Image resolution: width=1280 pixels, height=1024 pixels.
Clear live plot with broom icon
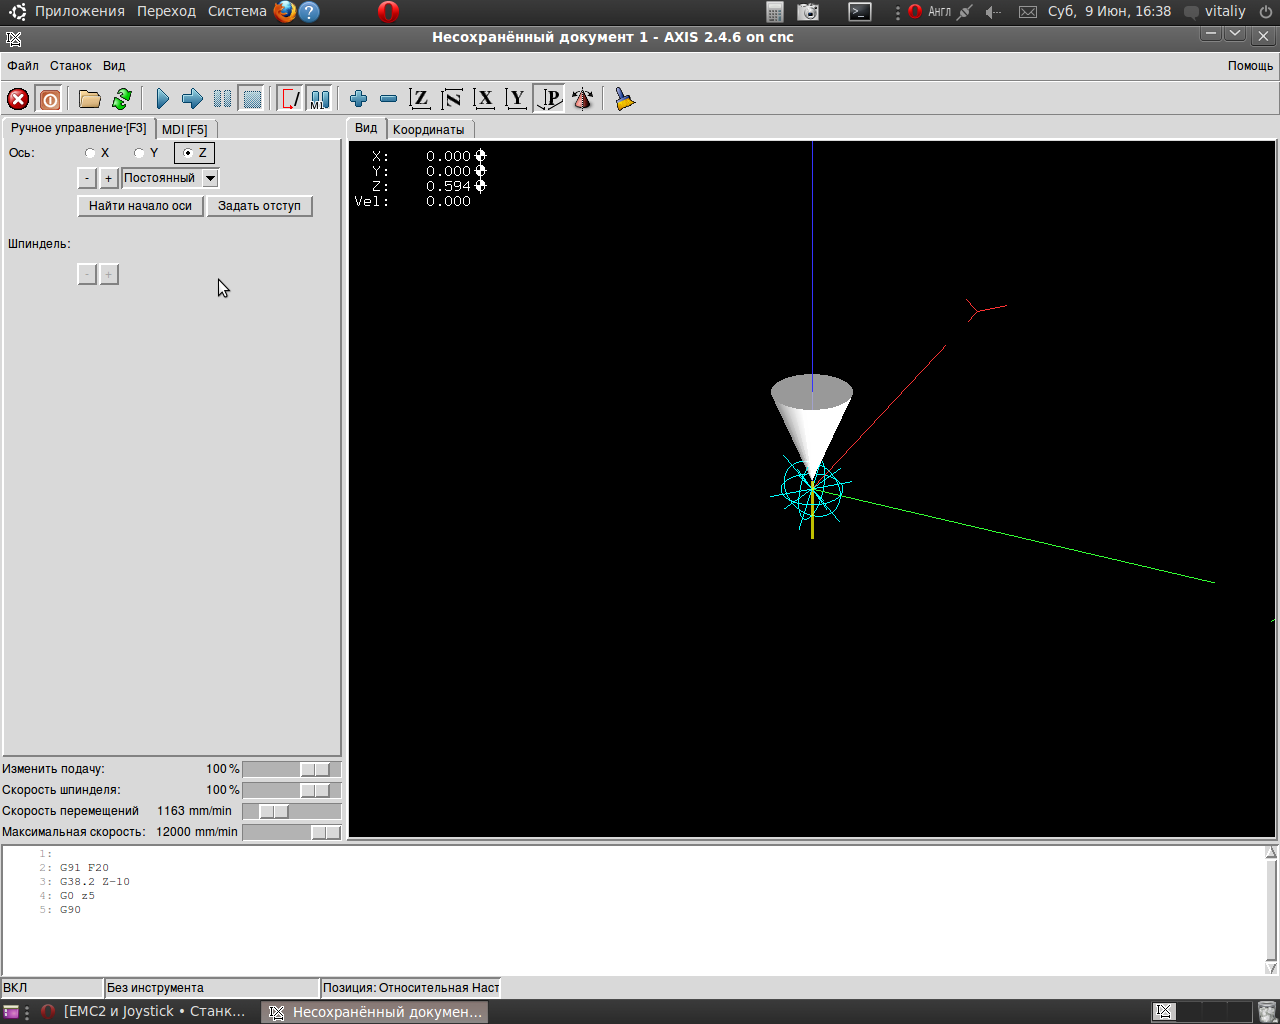tap(625, 99)
